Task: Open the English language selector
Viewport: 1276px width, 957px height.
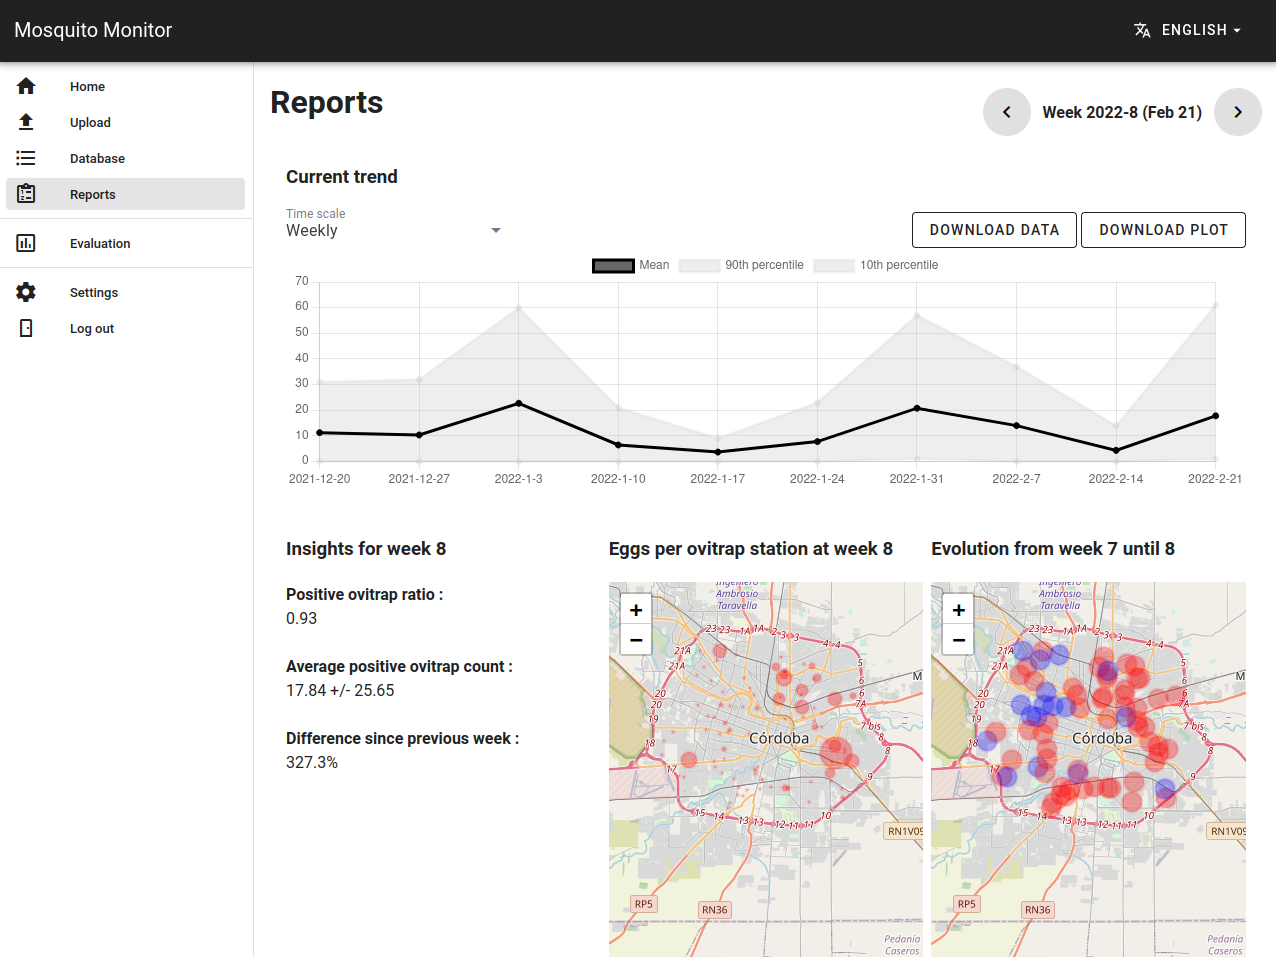Action: (x=1187, y=30)
